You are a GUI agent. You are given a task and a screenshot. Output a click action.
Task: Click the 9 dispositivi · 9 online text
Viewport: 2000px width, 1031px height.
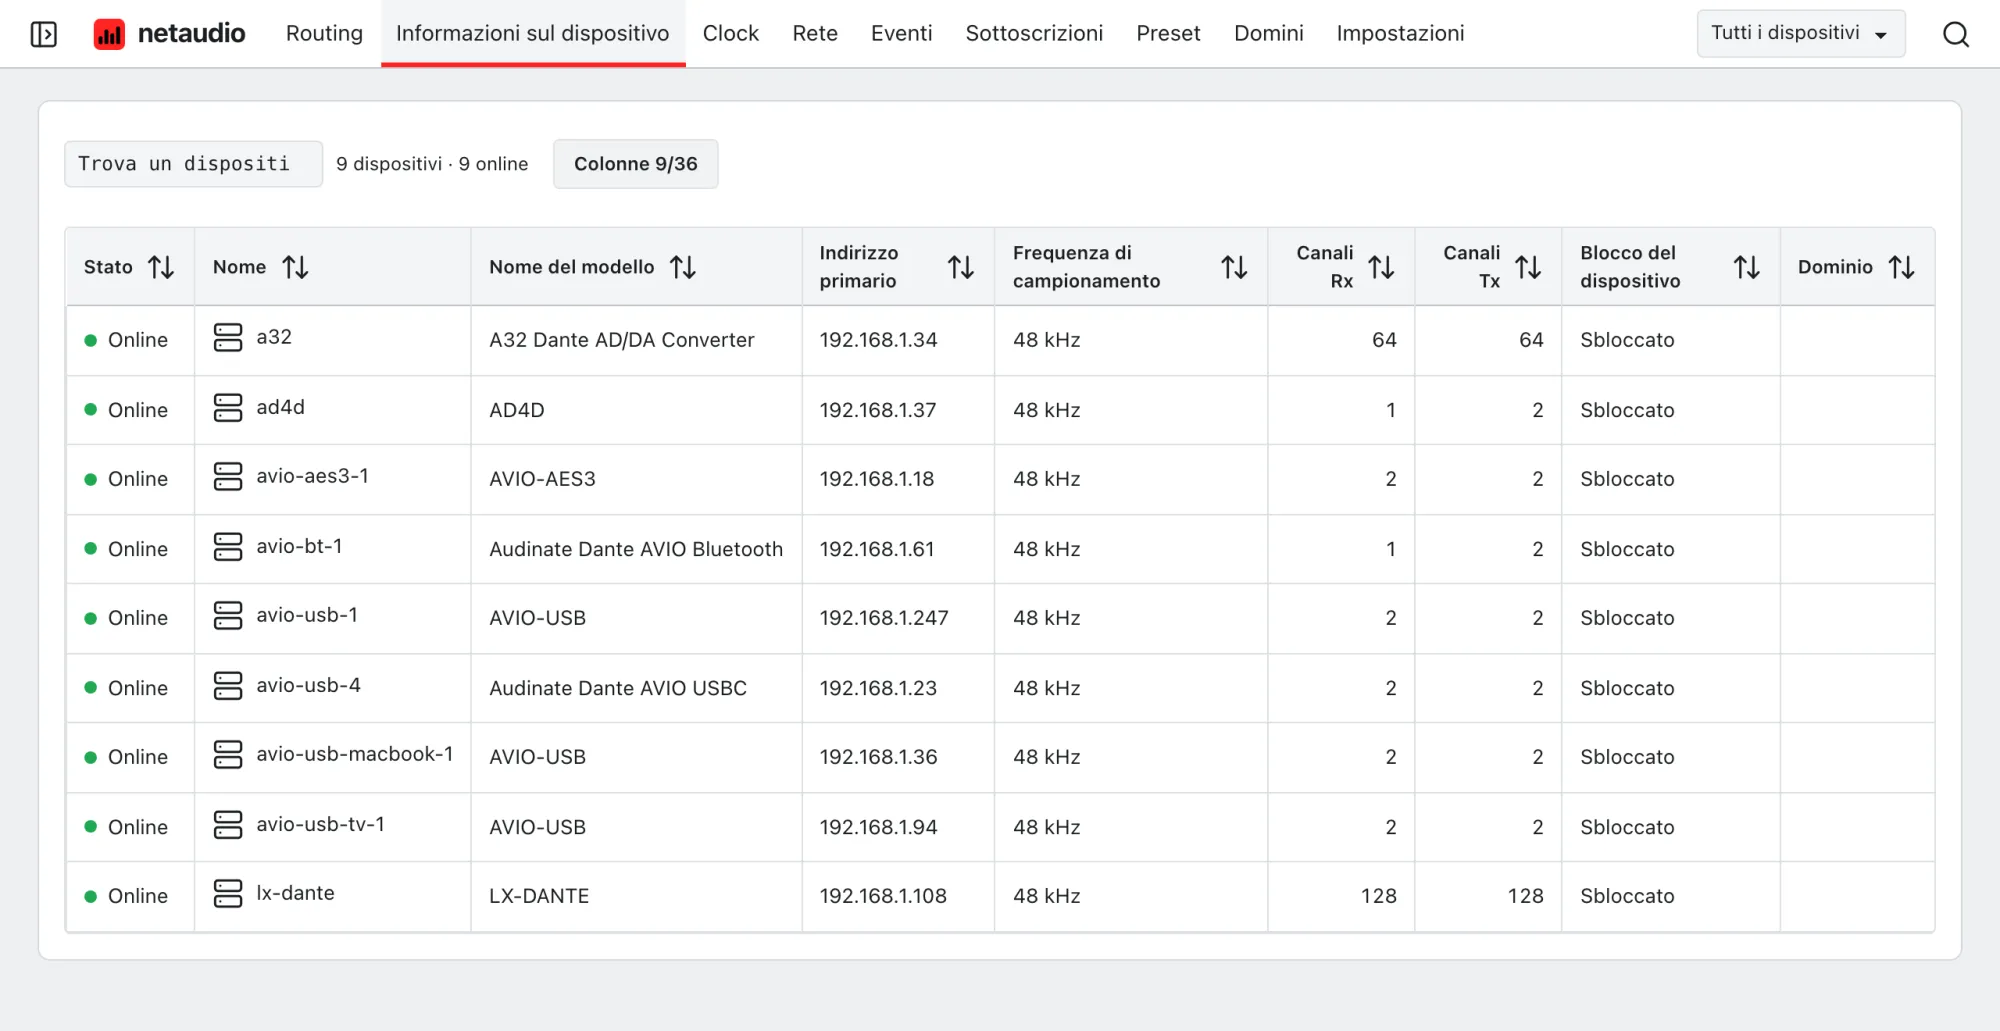[432, 164]
